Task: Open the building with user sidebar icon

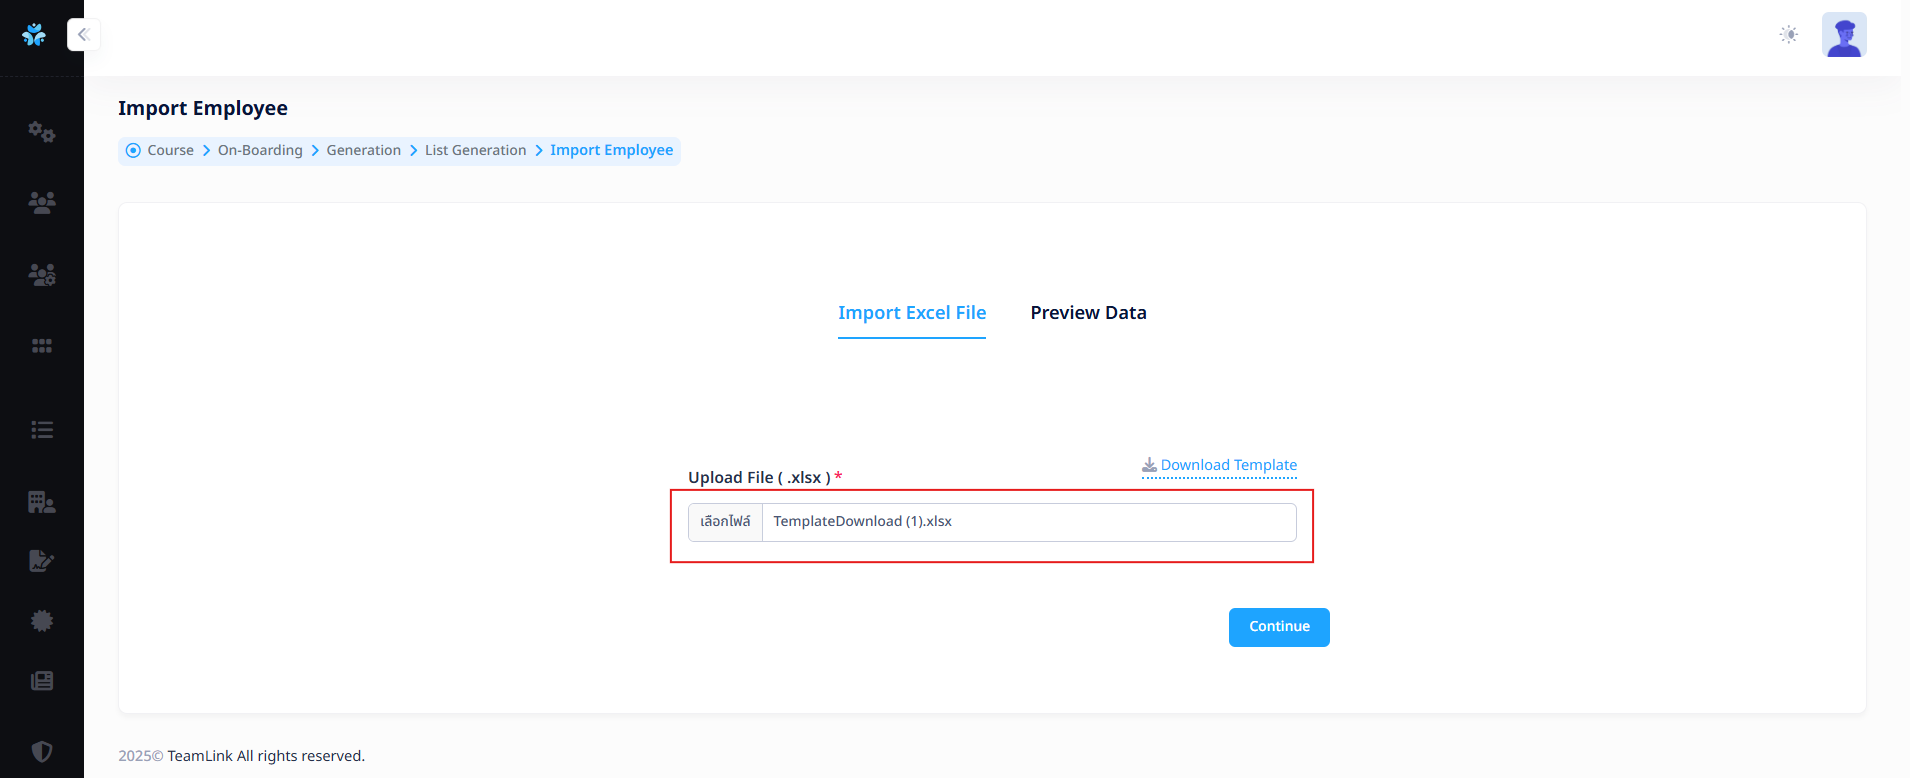Action: pyautogui.click(x=42, y=502)
